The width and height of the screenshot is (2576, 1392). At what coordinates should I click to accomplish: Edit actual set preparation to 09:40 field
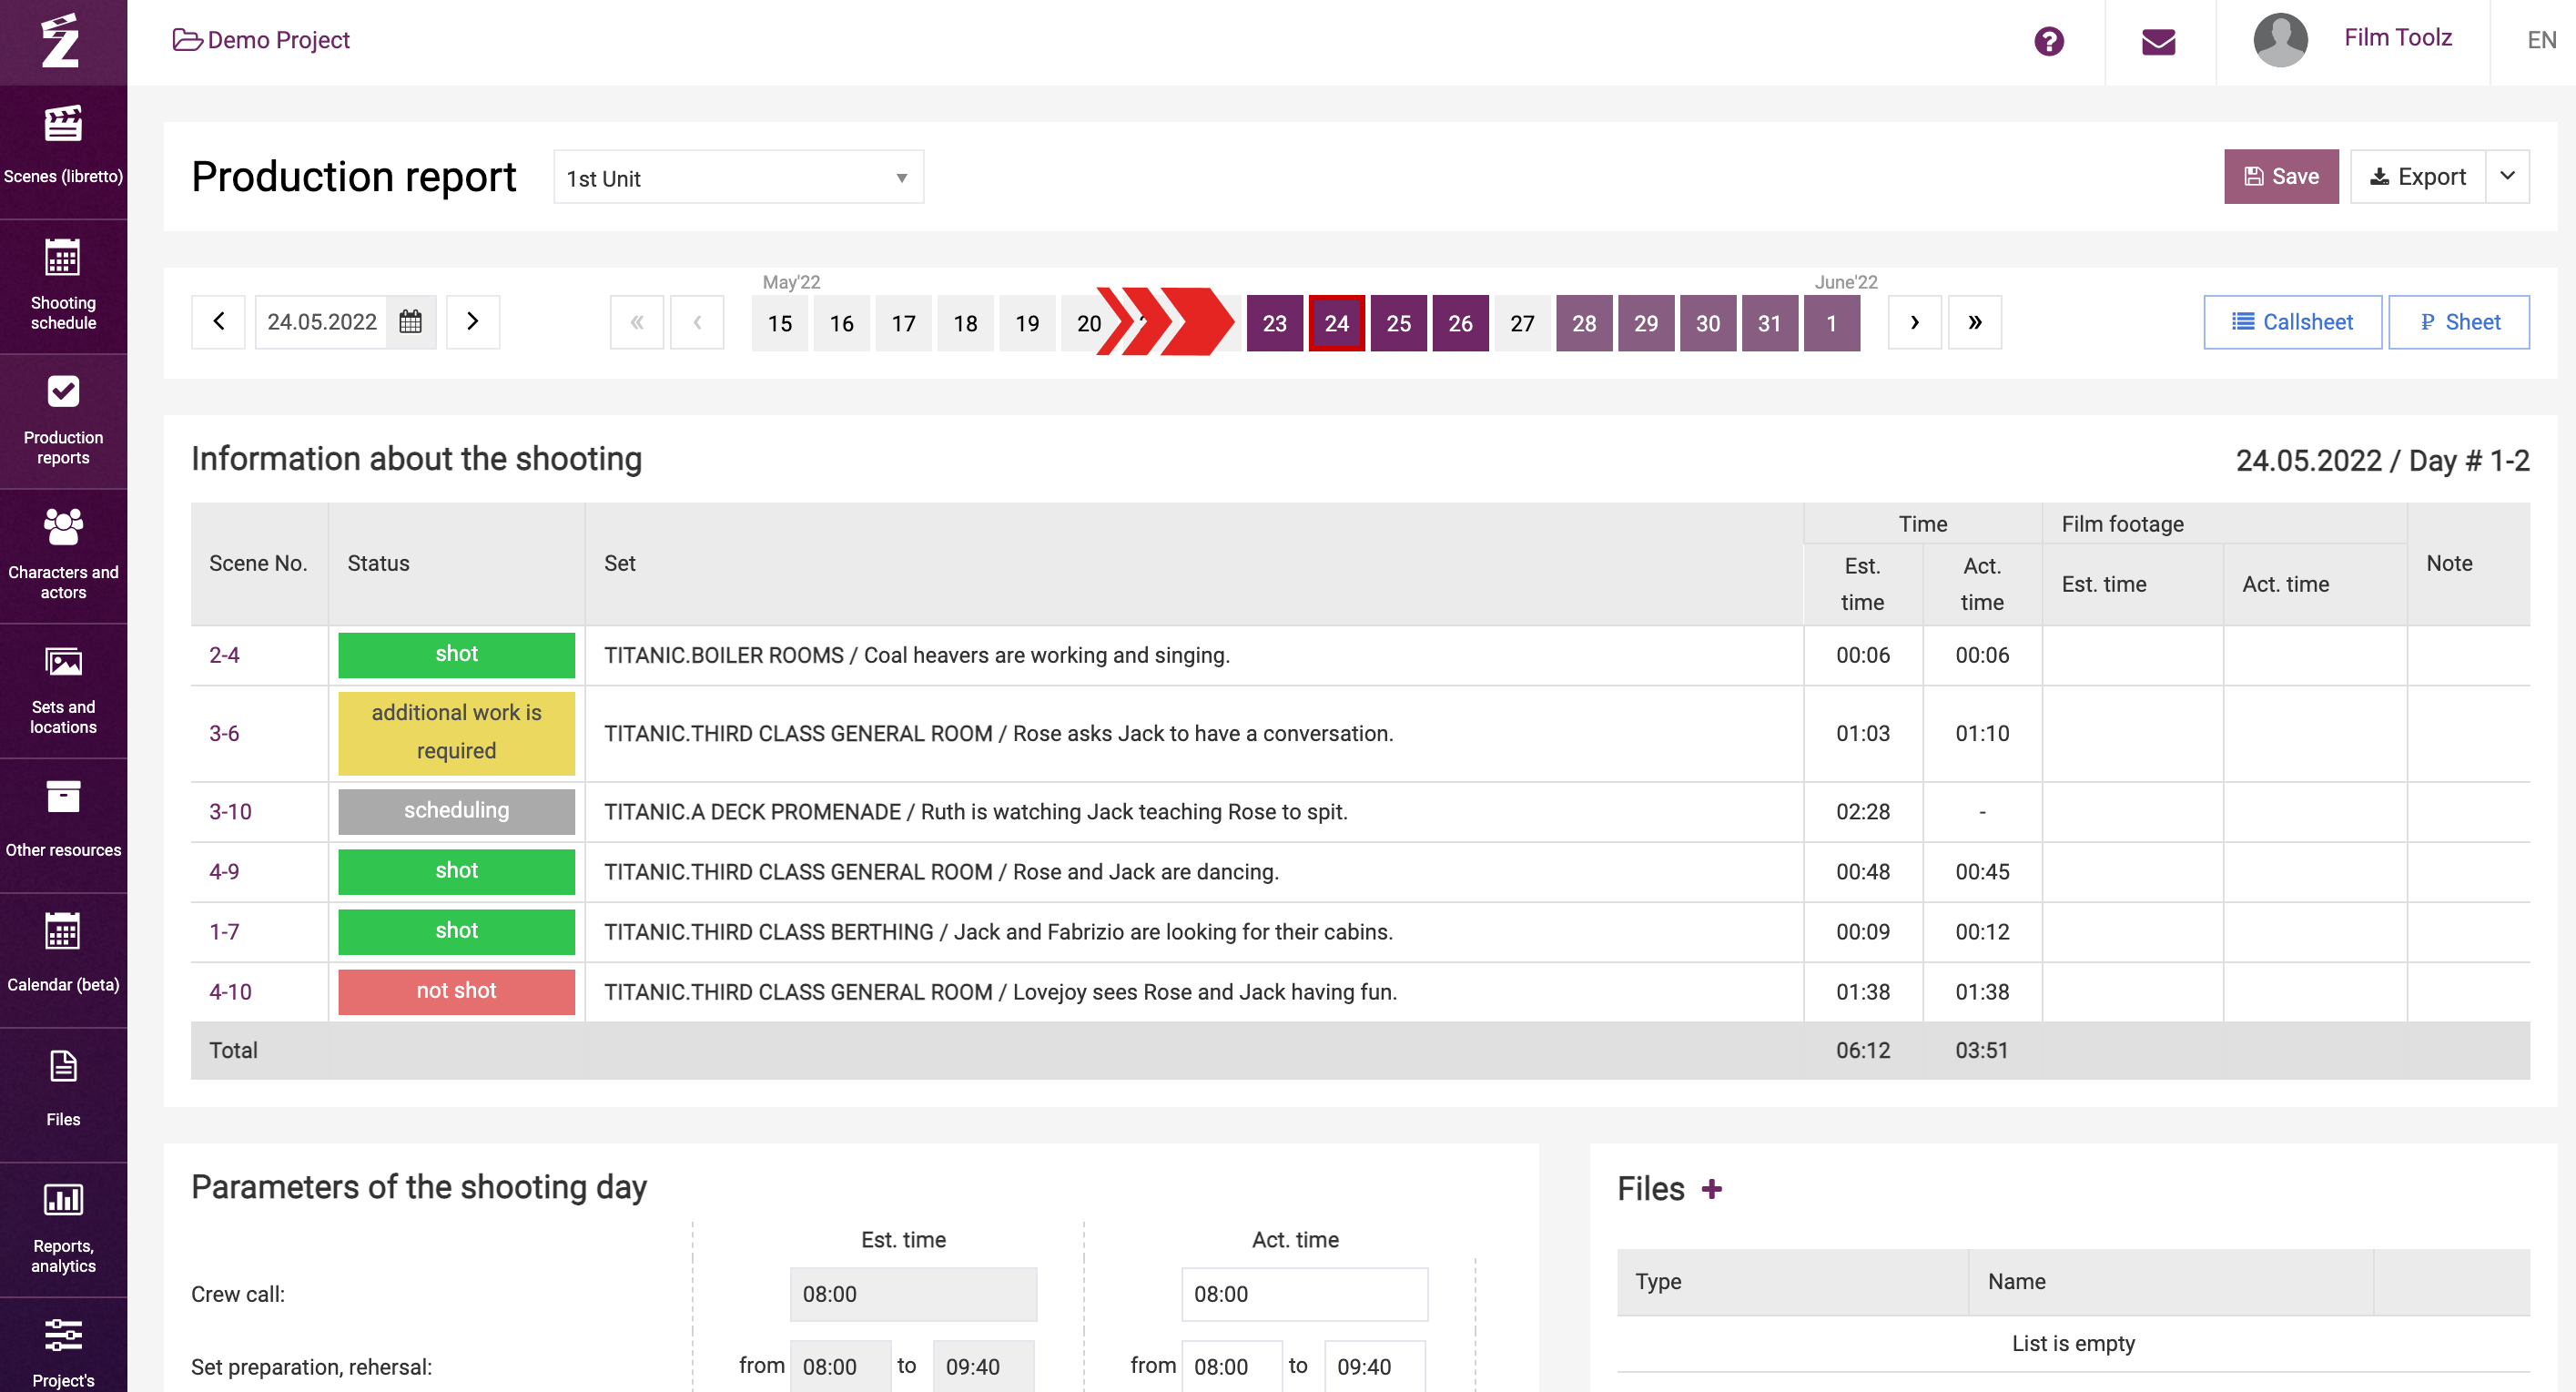pyautogui.click(x=1374, y=1366)
